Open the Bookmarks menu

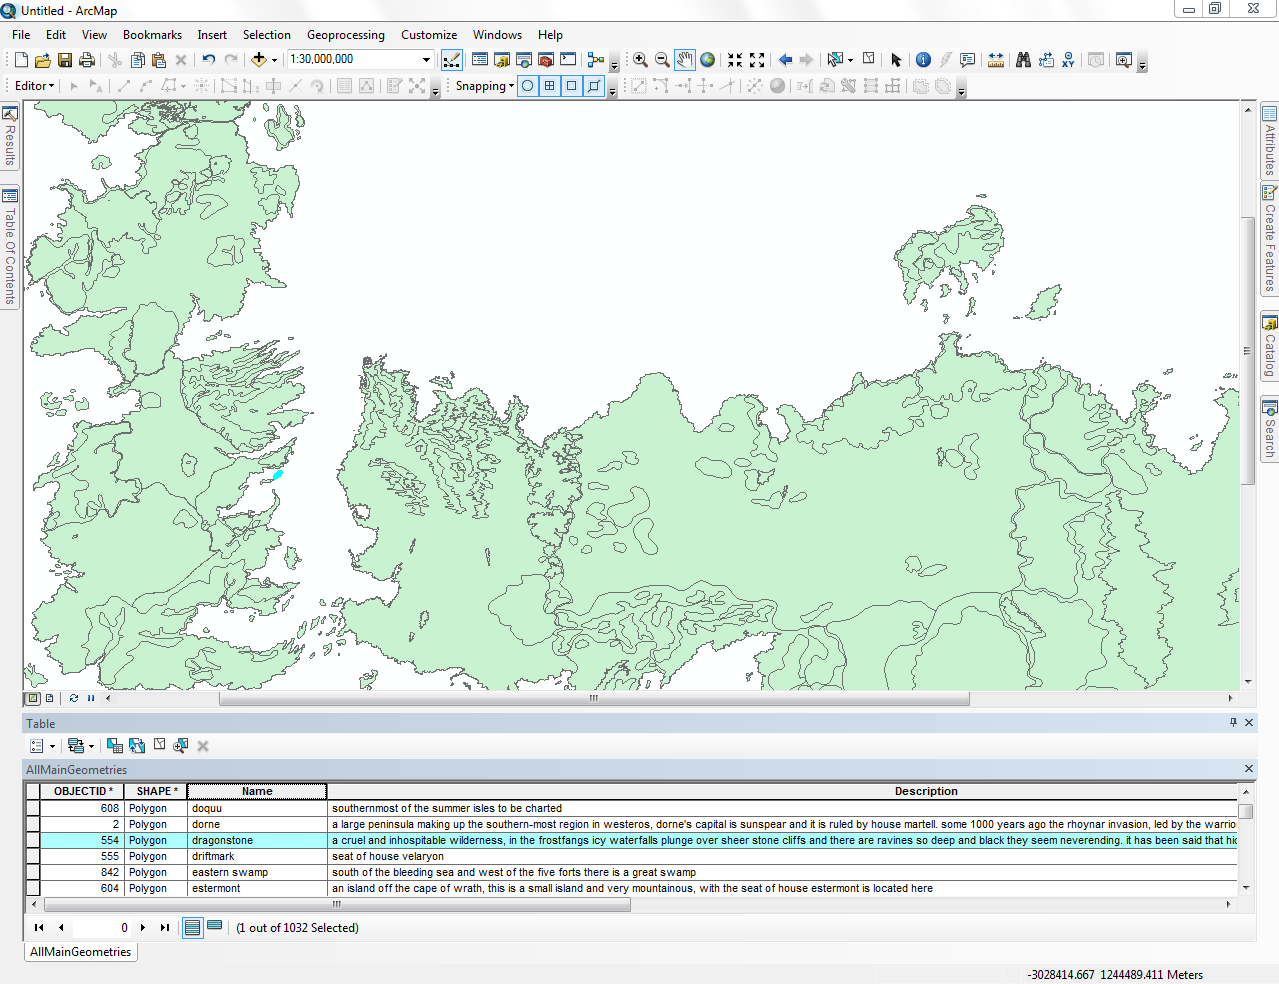click(152, 34)
